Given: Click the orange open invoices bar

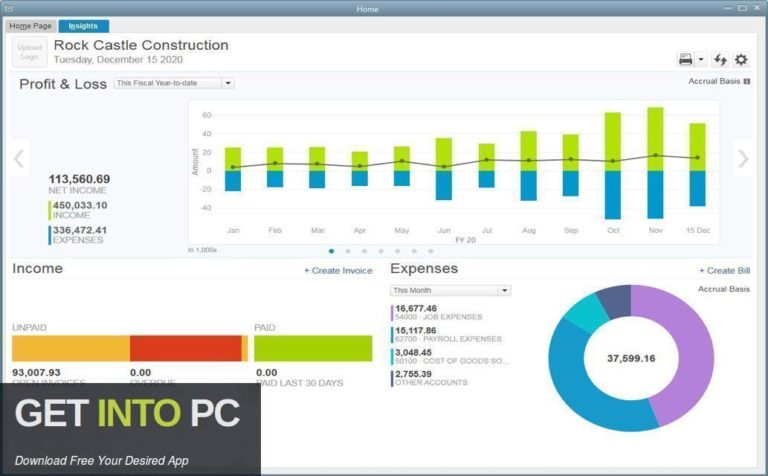Looking at the screenshot, I should [x=71, y=348].
